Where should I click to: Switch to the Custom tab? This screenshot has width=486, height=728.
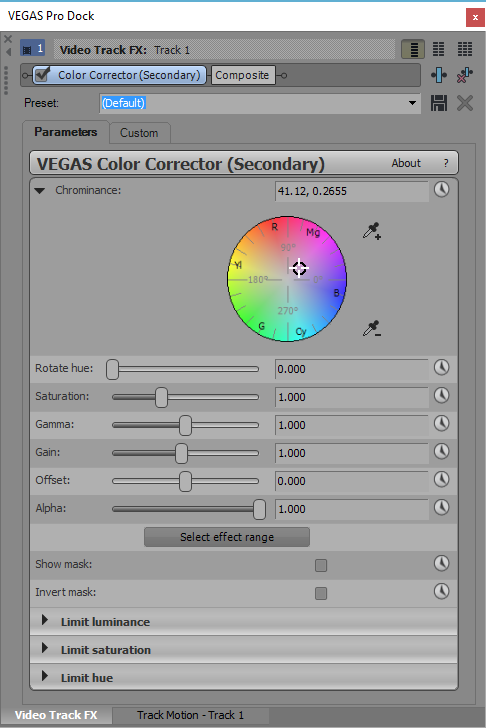[x=139, y=133]
